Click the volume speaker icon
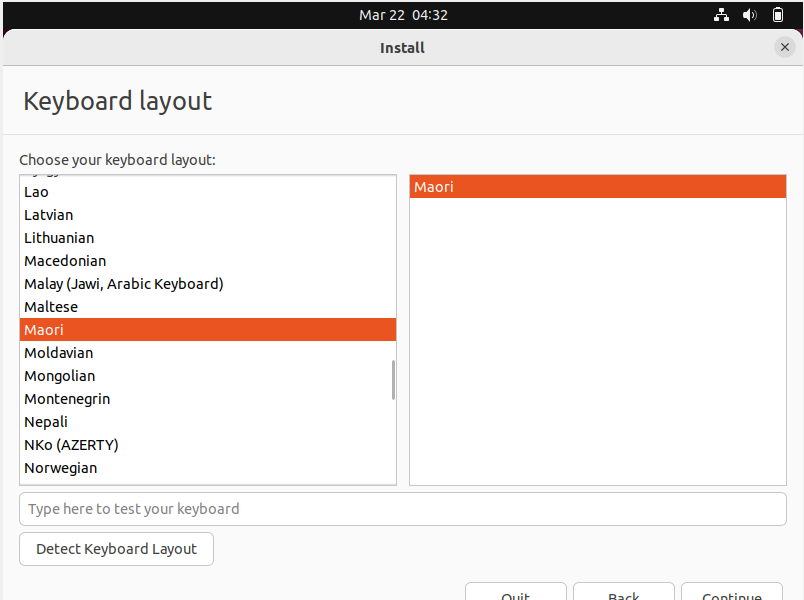The height and width of the screenshot is (600, 804). [x=749, y=15]
